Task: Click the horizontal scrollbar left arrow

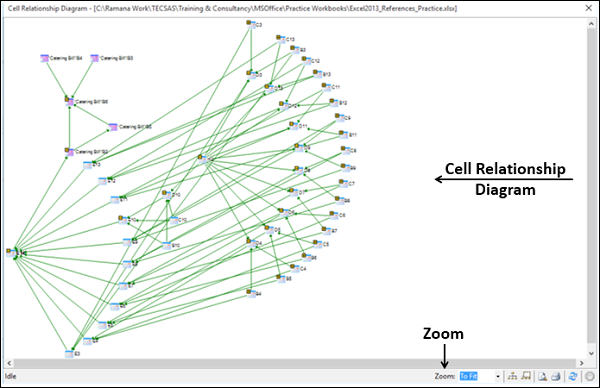Action: 9,363
